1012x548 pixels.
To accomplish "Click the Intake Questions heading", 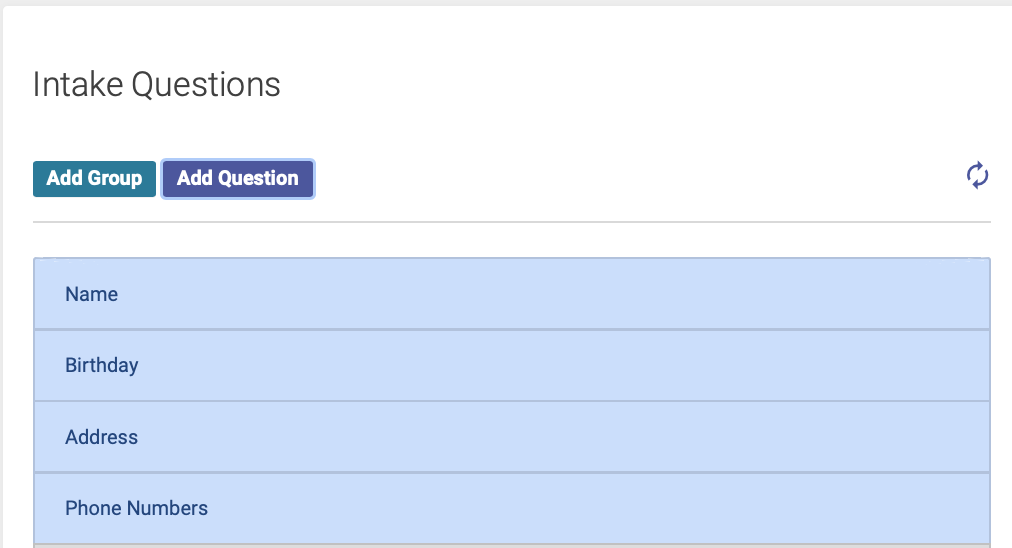I will [x=157, y=85].
